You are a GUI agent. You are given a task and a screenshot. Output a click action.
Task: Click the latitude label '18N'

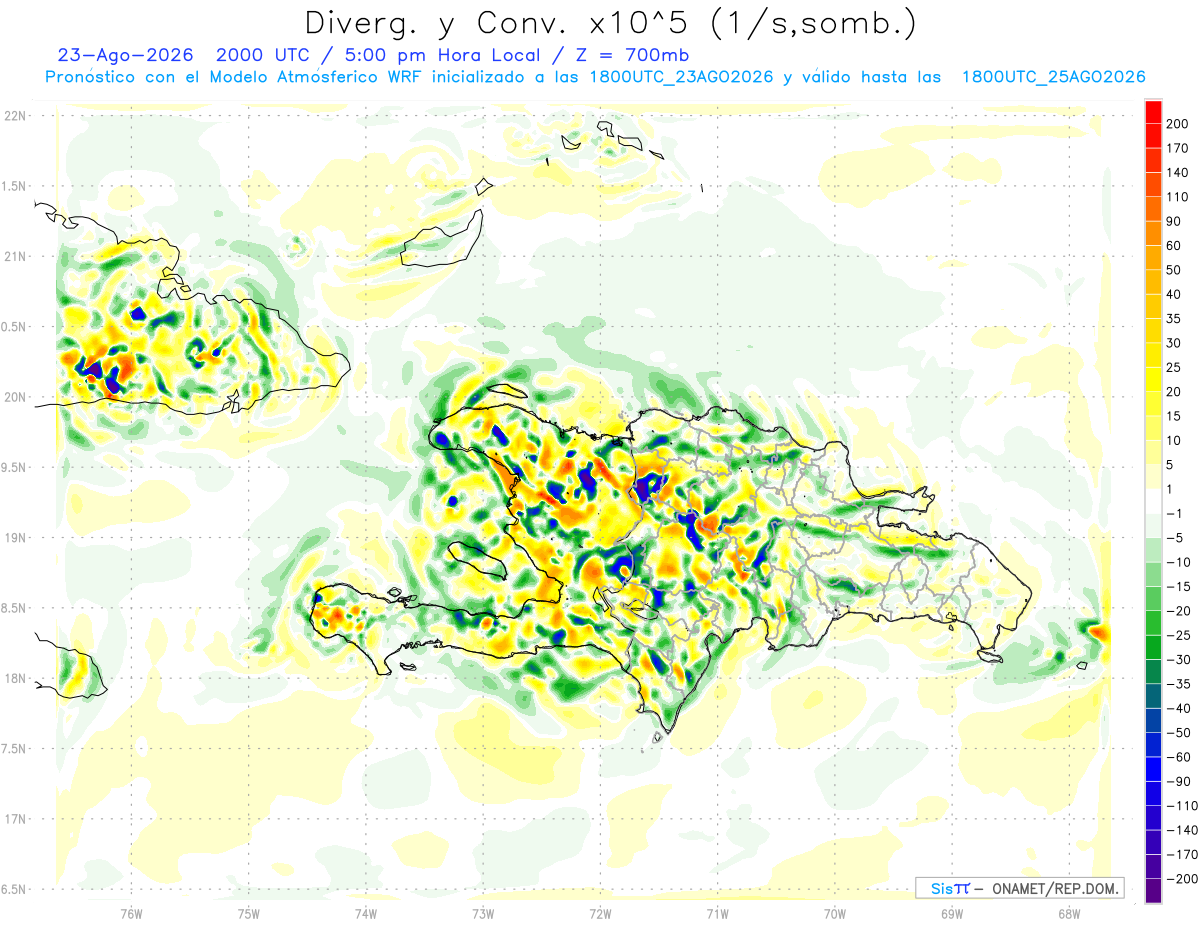tap(17, 678)
